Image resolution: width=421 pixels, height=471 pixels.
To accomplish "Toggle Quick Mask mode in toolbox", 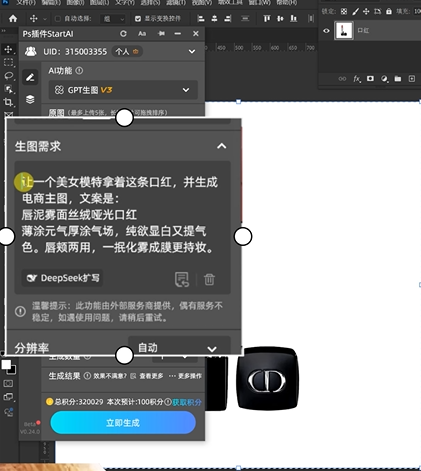I will [8, 383].
